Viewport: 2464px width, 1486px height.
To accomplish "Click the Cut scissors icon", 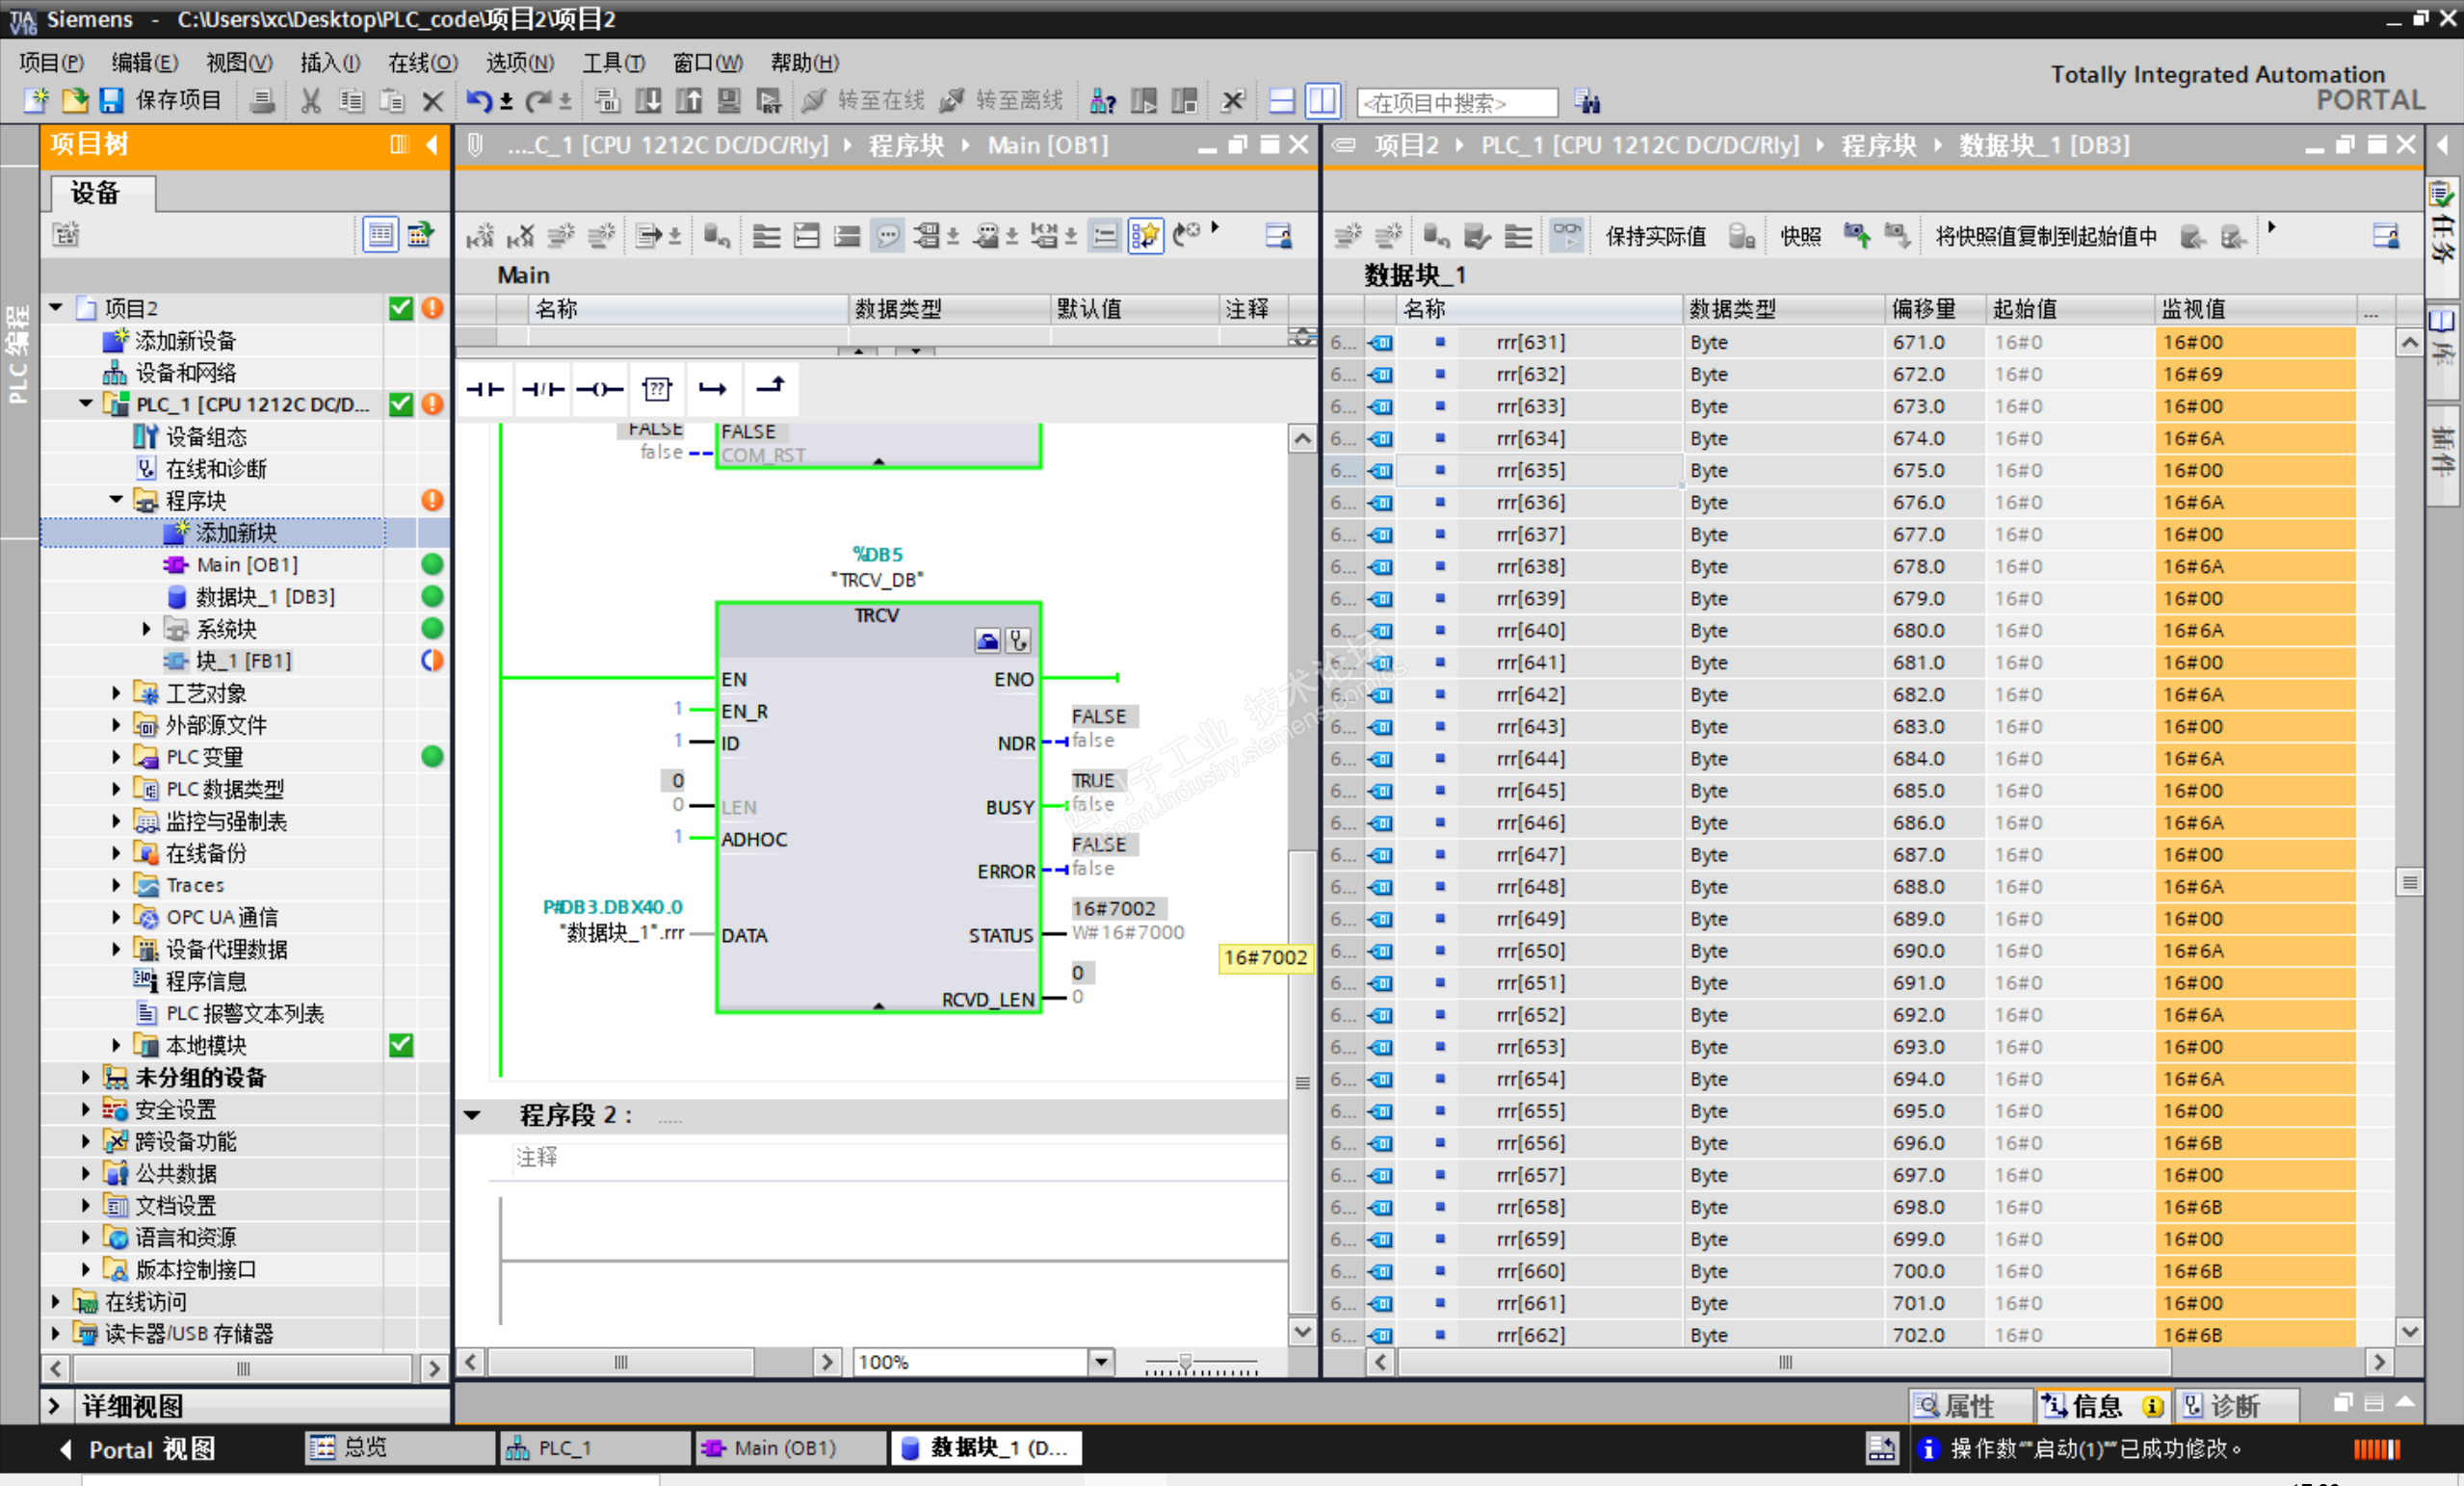I will (311, 100).
